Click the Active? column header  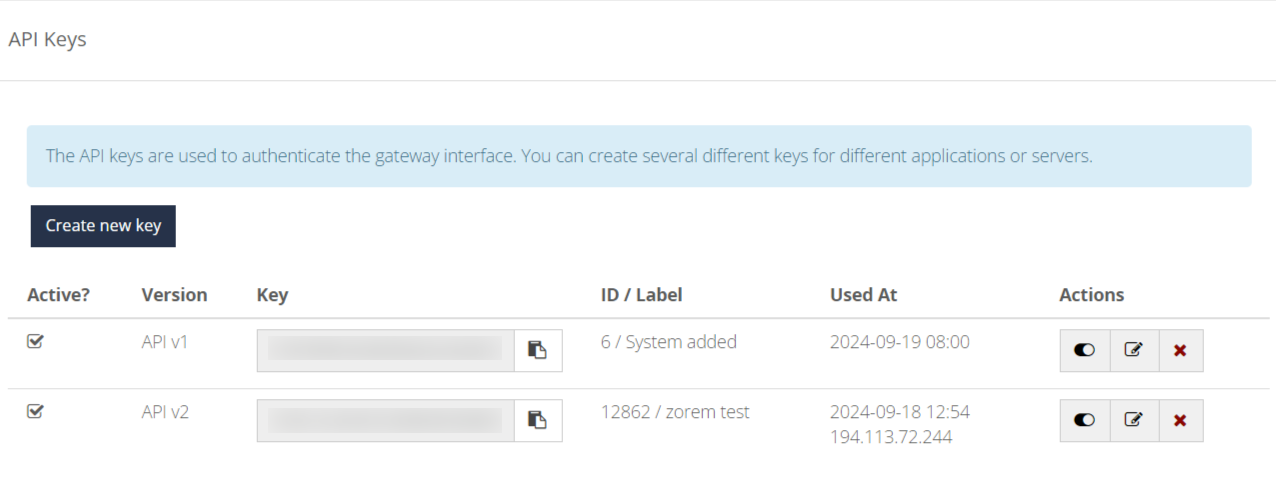pyautogui.click(x=58, y=295)
